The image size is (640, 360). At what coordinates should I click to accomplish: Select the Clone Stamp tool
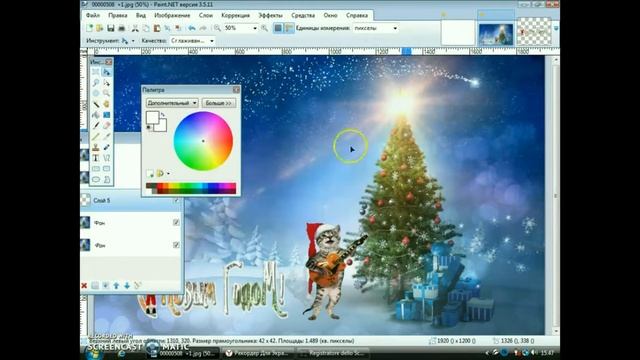point(96,147)
